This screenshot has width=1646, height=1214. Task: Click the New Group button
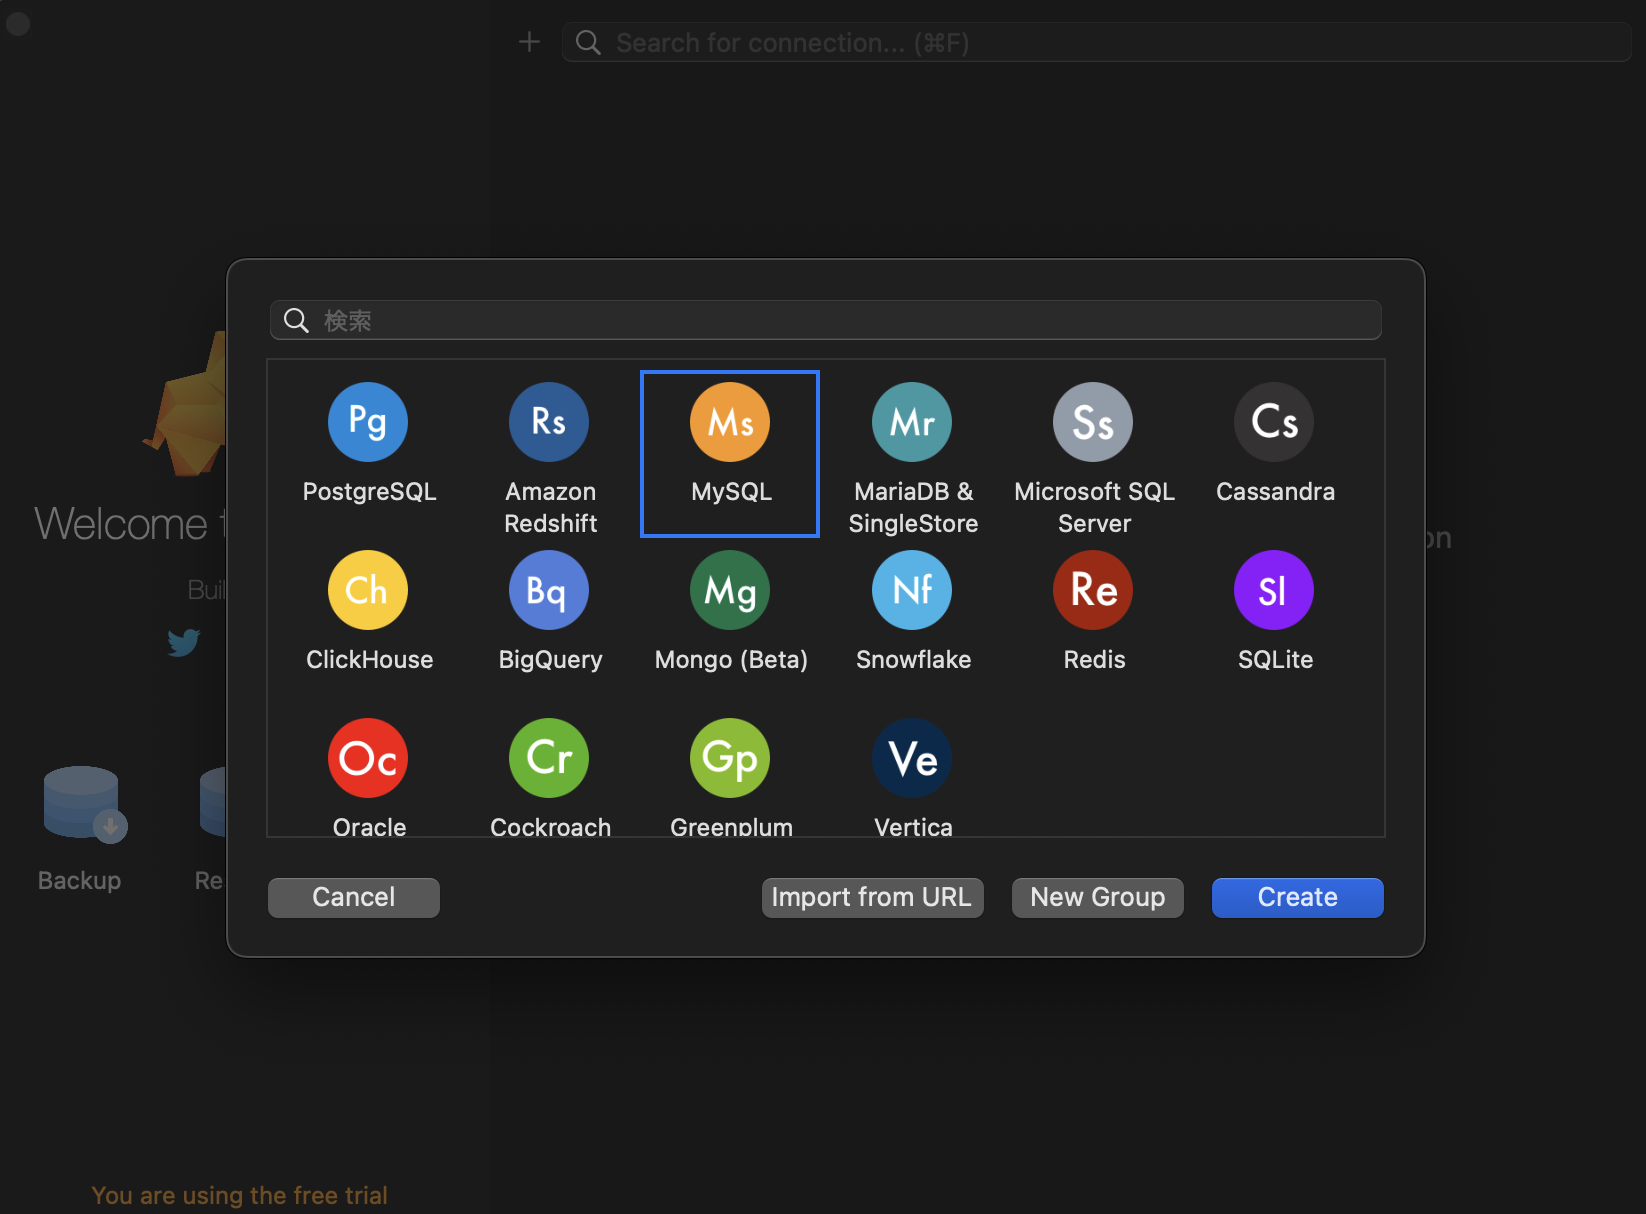click(x=1098, y=897)
